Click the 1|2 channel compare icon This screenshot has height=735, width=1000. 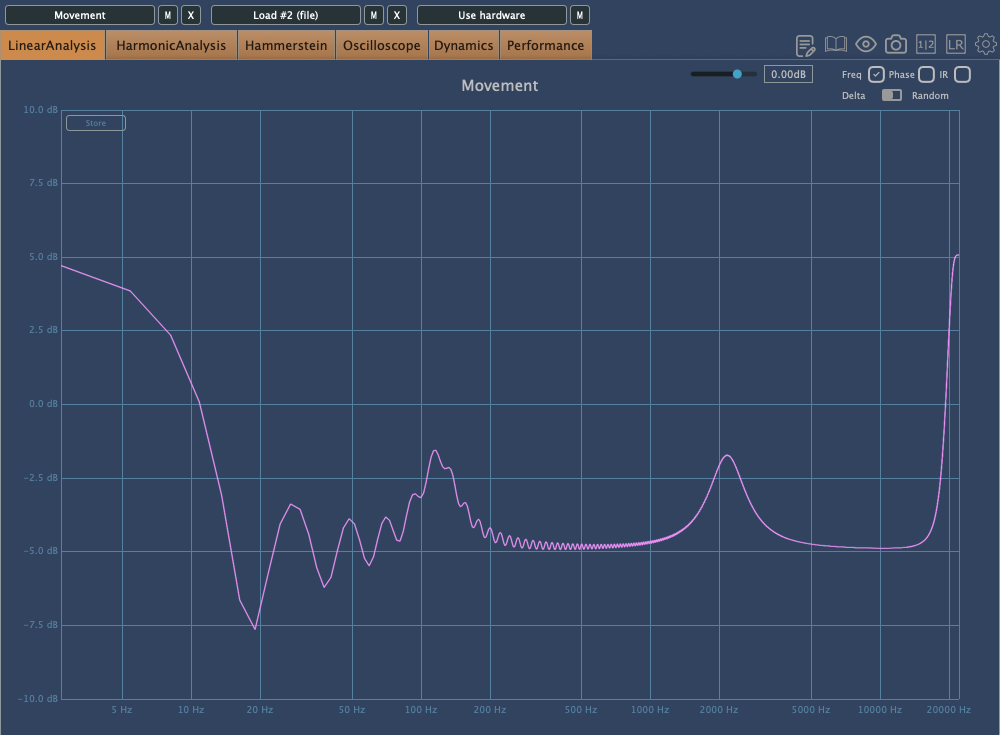tap(926, 45)
